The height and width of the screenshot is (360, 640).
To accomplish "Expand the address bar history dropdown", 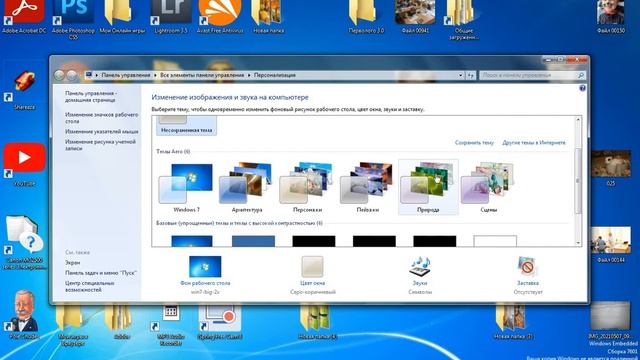I will 460,75.
